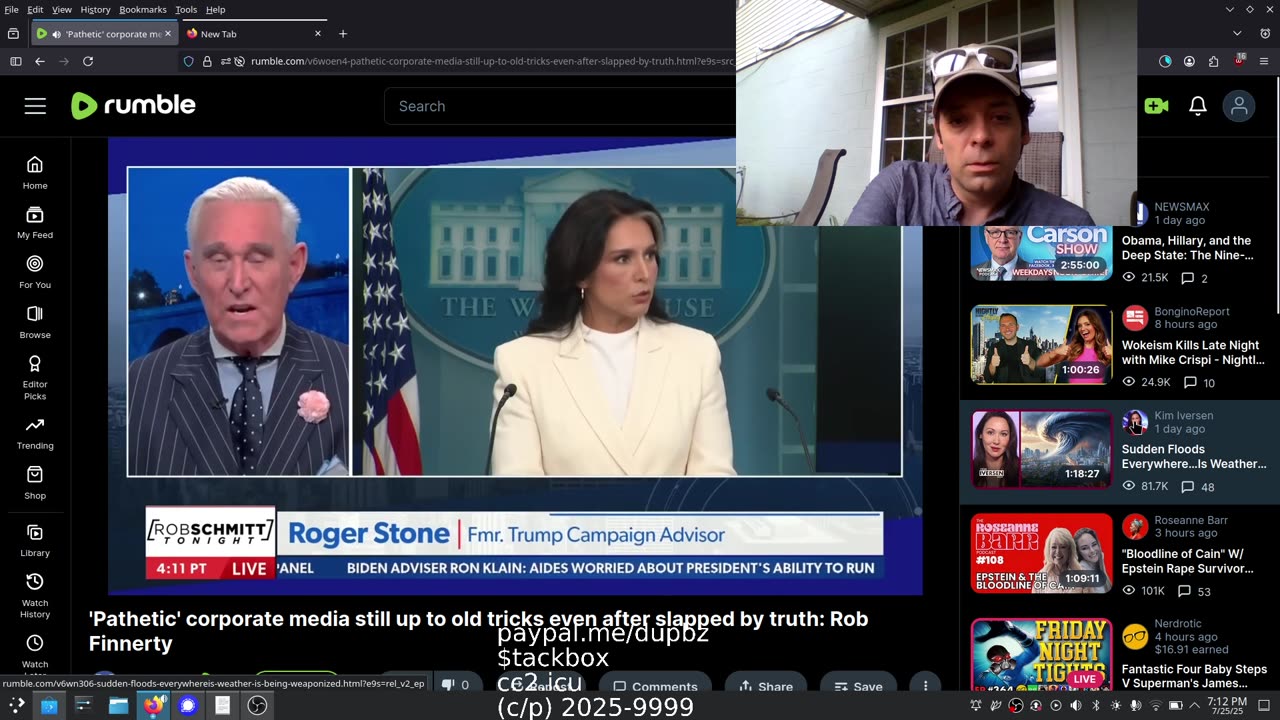
Task: Click the Save button below video
Action: pos(856,686)
